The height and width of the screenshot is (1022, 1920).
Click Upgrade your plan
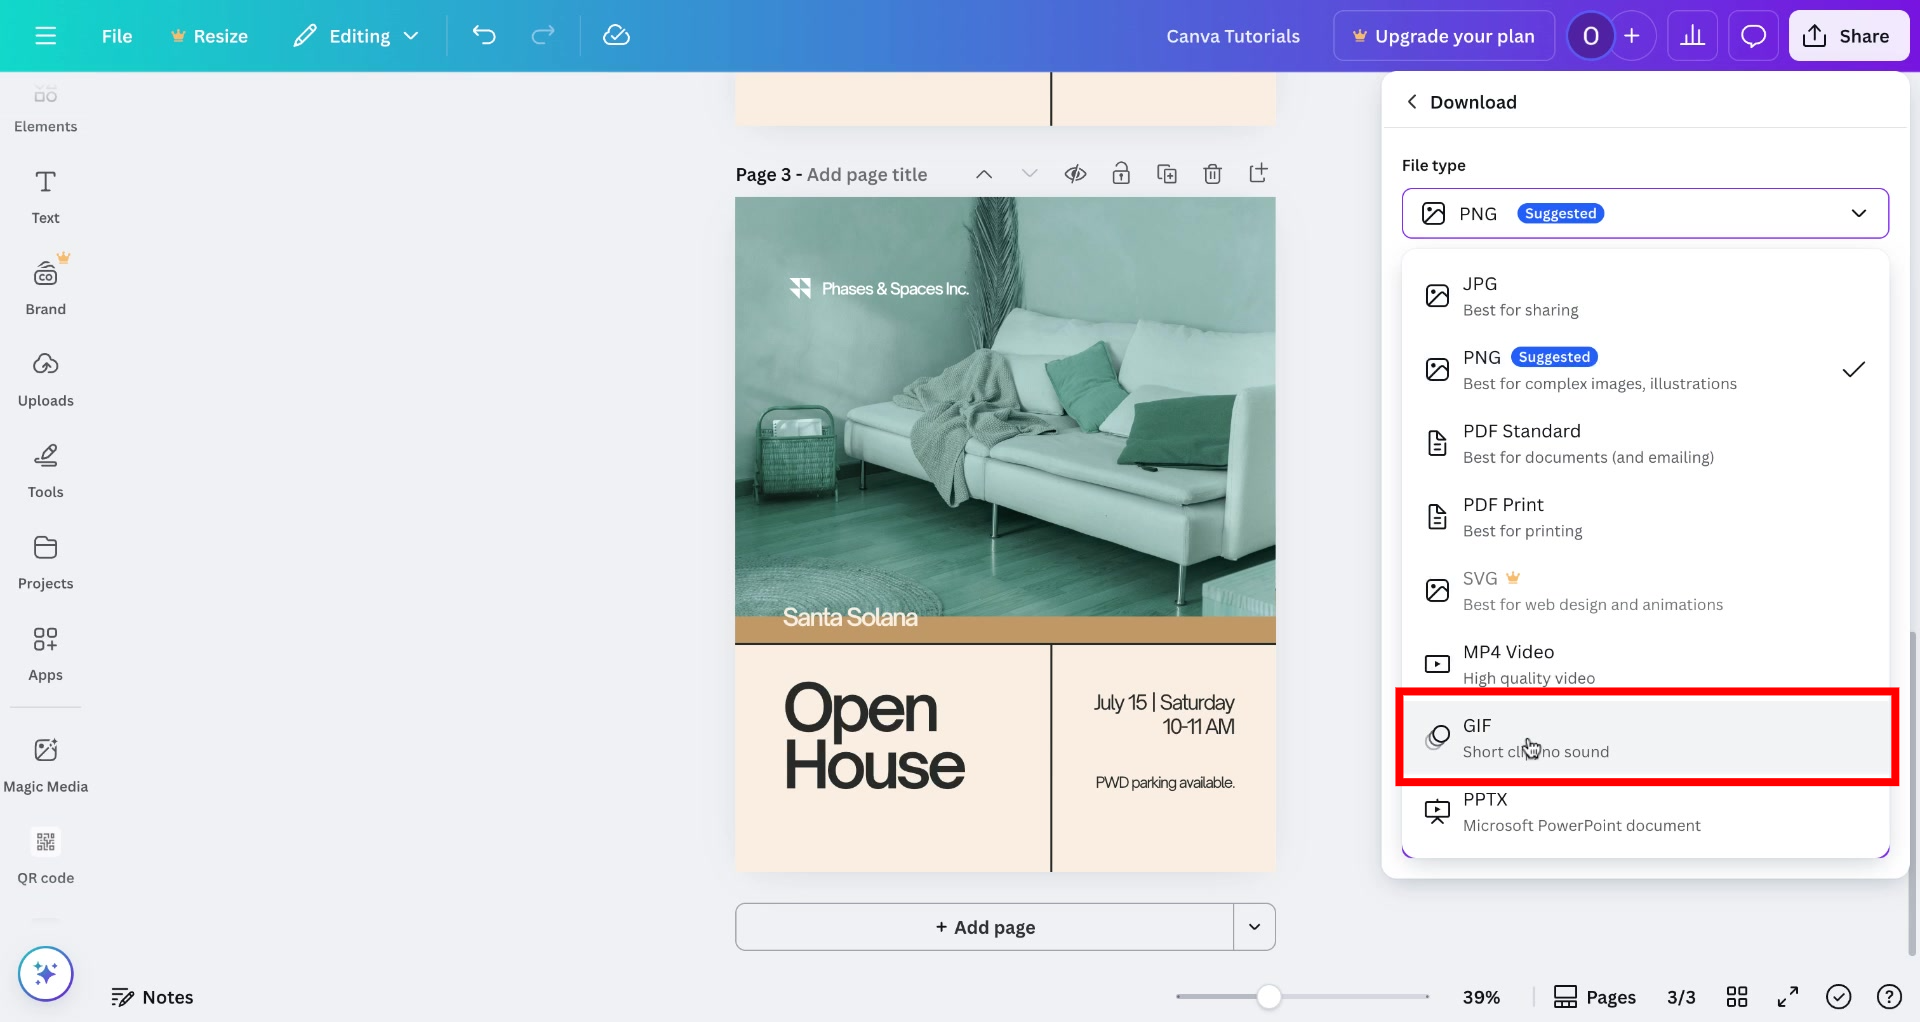[1443, 35]
